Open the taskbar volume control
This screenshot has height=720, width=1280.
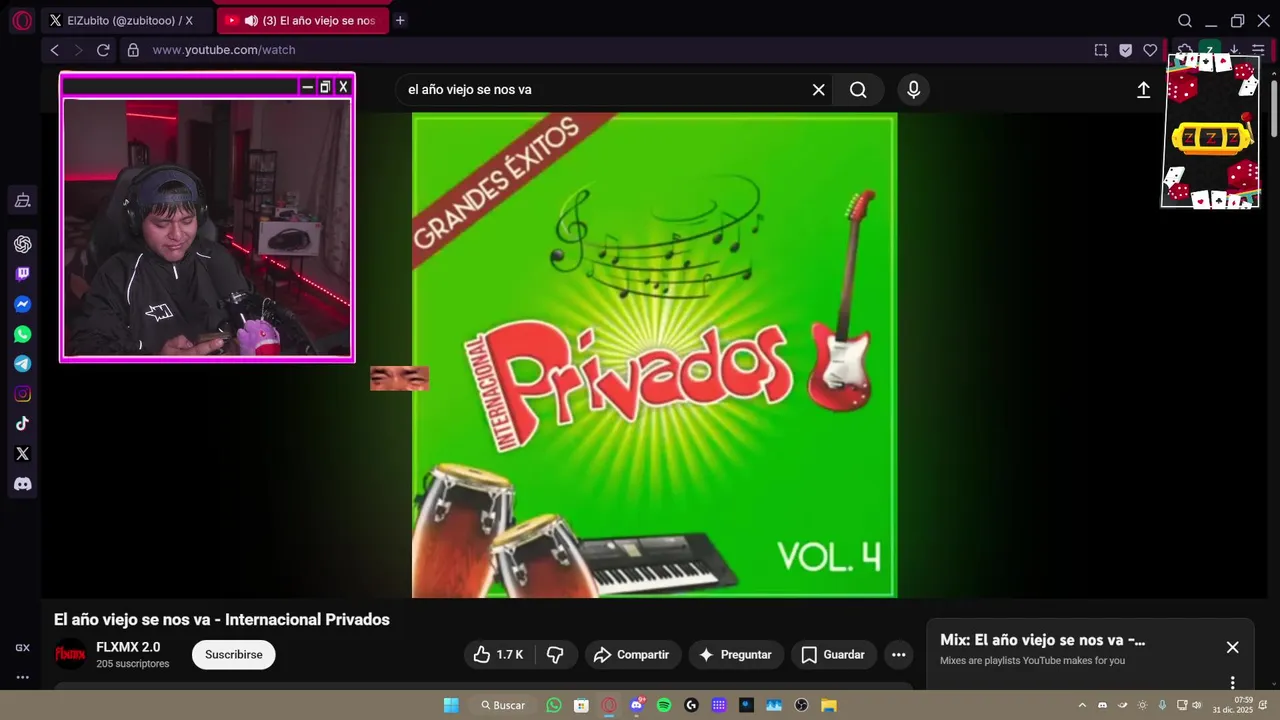(1197, 705)
